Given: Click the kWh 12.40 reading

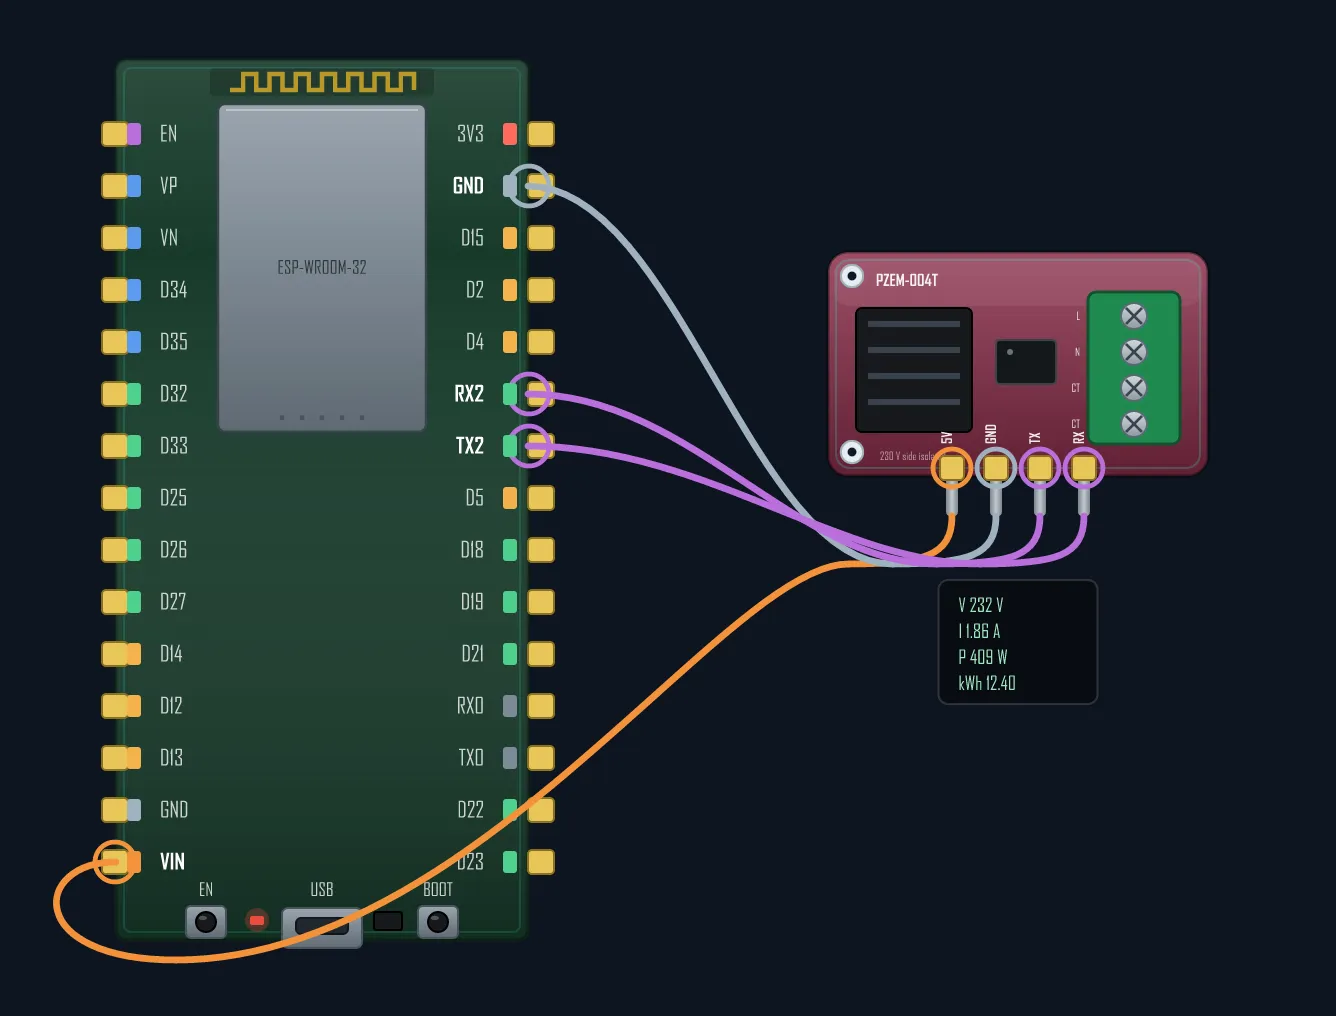Looking at the screenshot, I should pyautogui.click(x=987, y=683).
